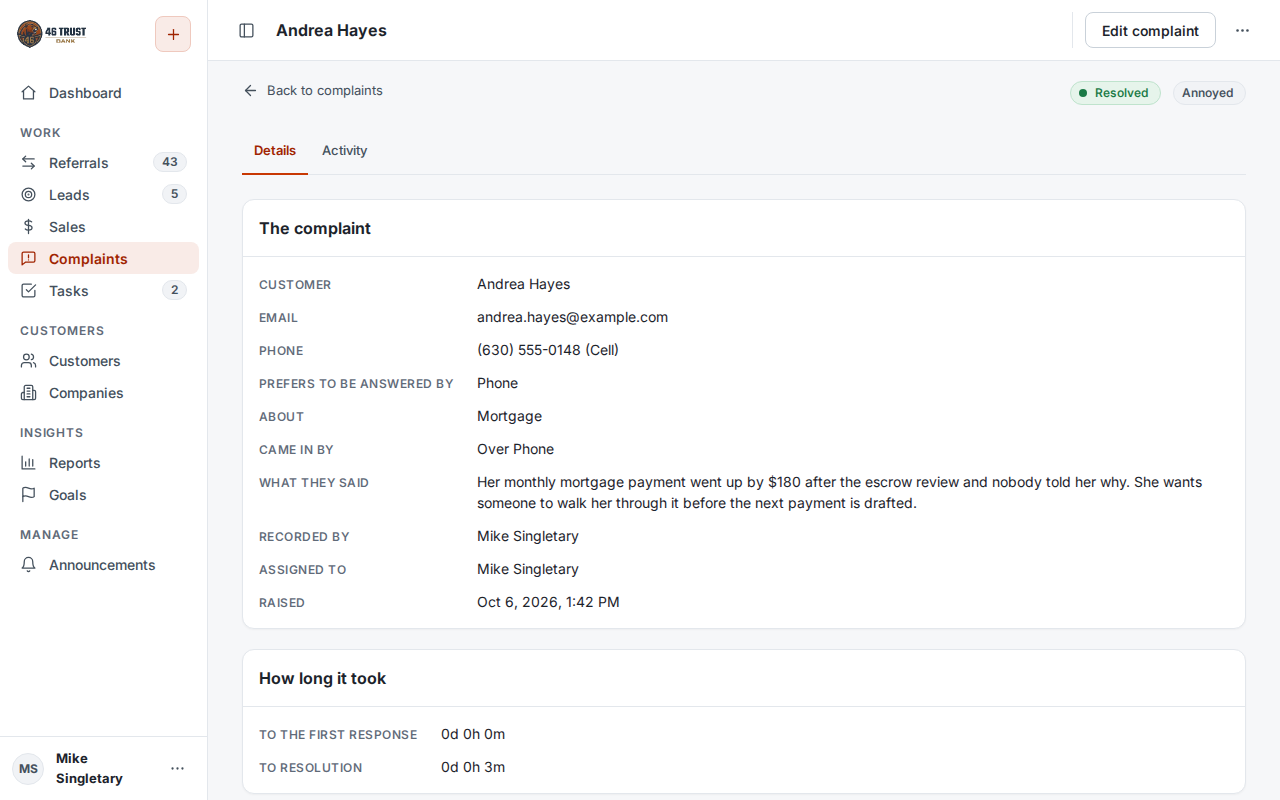The width and height of the screenshot is (1280, 800).
Task: Open the more options menu beside Edit complaint
Action: point(1242,31)
